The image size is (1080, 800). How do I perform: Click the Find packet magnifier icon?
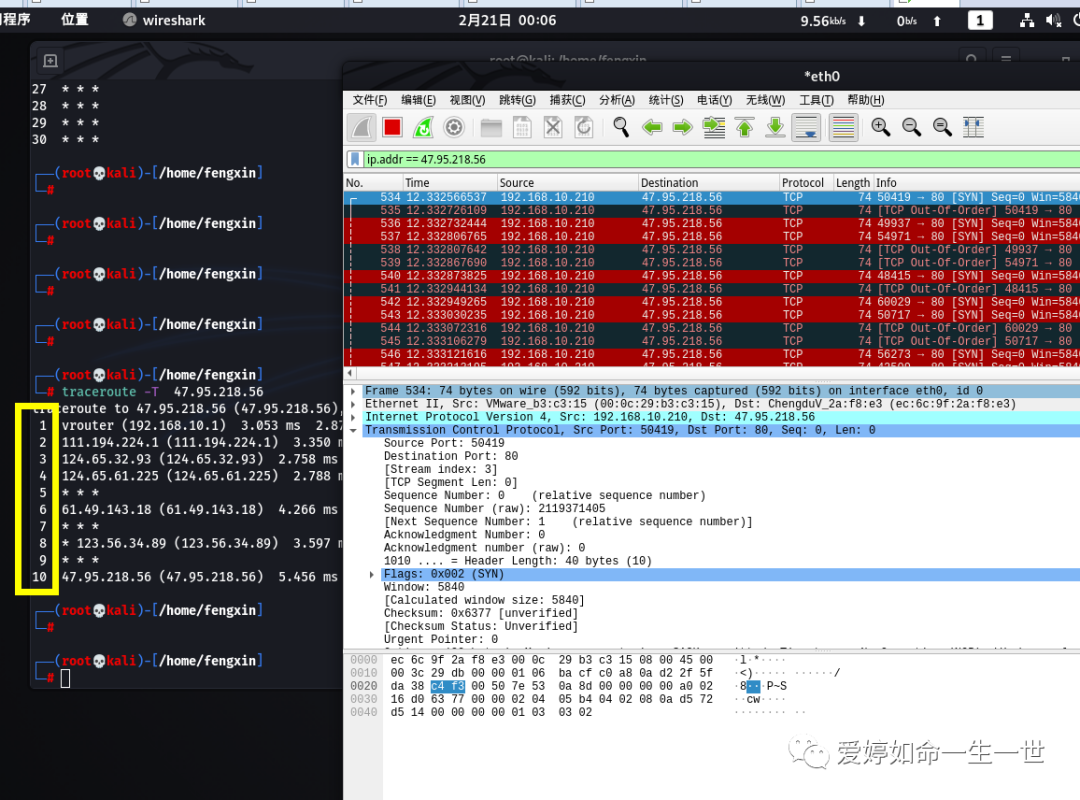coord(621,127)
